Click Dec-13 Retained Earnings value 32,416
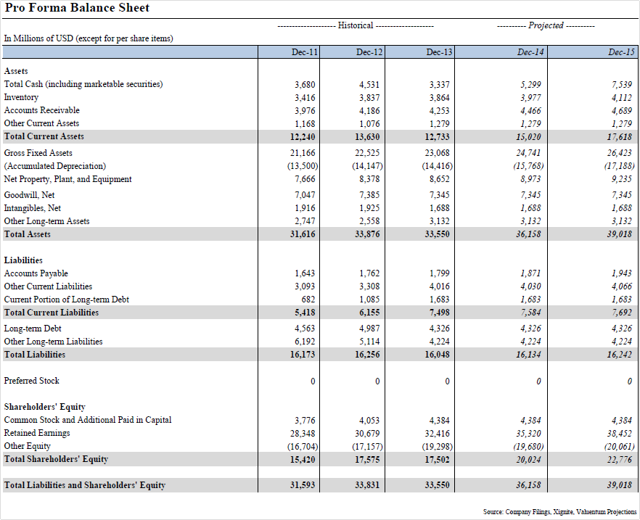Image resolution: width=640 pixels, height=520 pixels. (437, 433)
